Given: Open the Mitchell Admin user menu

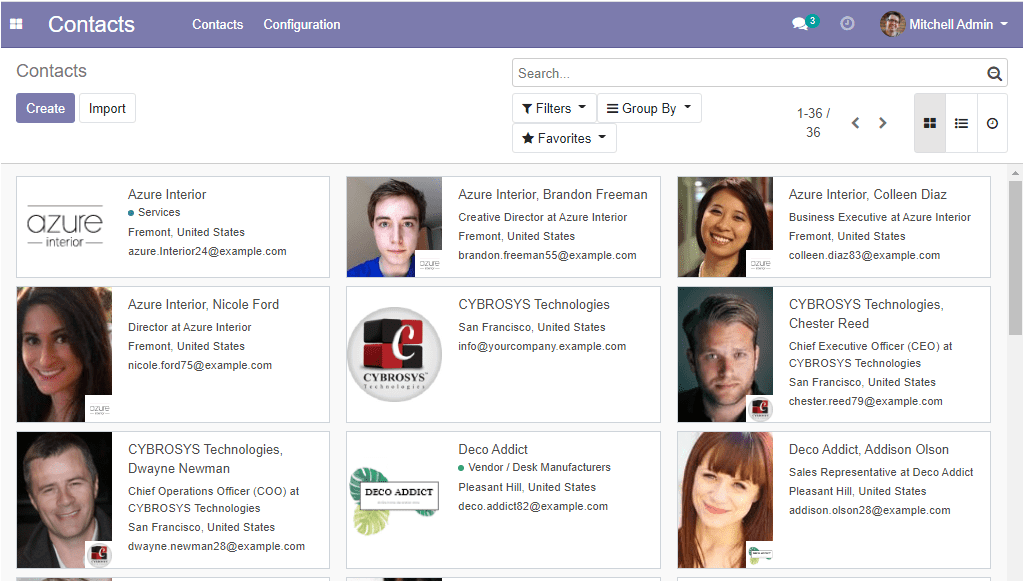Looking at the screenshot, I should 945,24.
